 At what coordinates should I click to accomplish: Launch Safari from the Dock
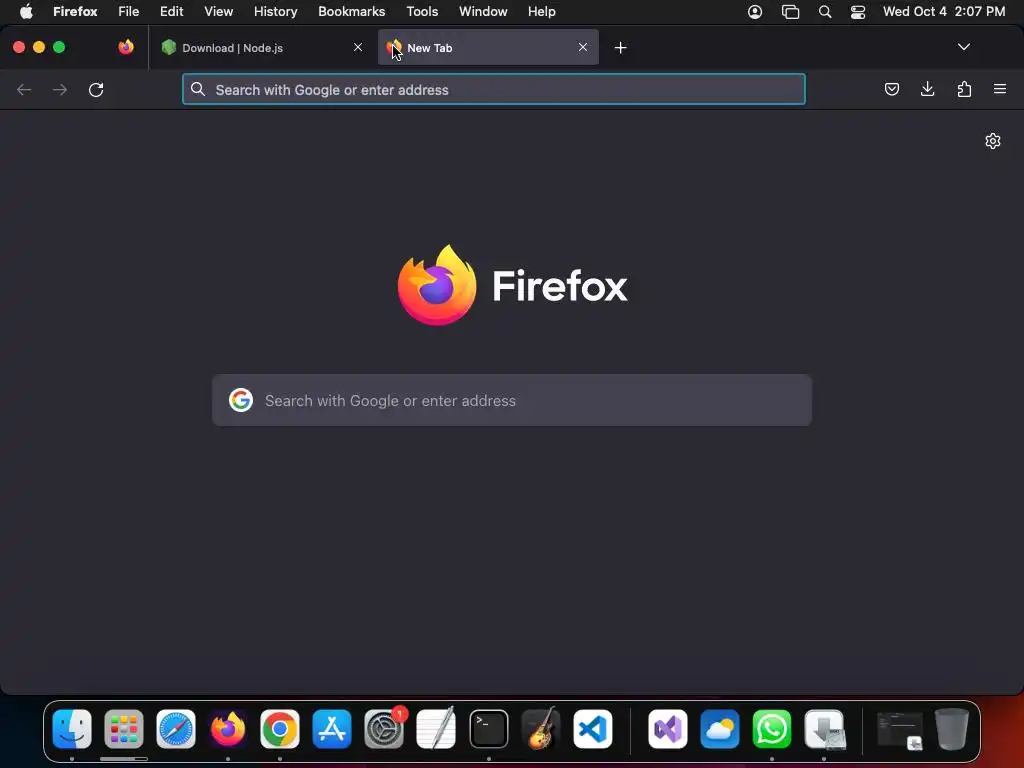(x=176, y=729)
